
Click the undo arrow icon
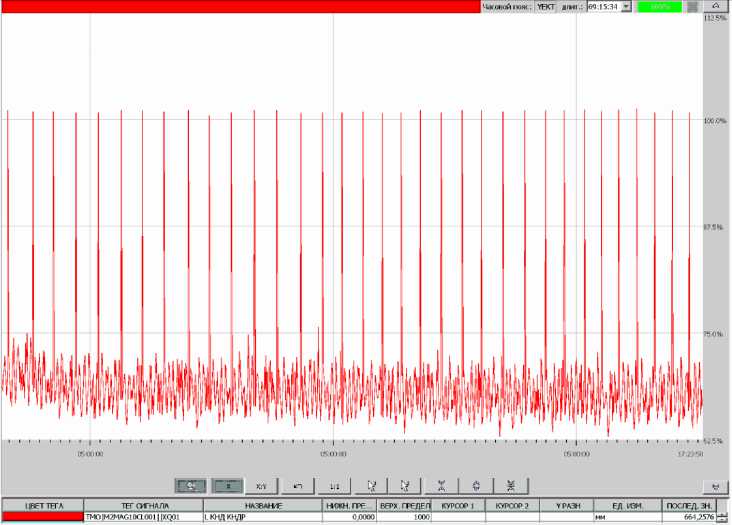(x=298, y=485)
